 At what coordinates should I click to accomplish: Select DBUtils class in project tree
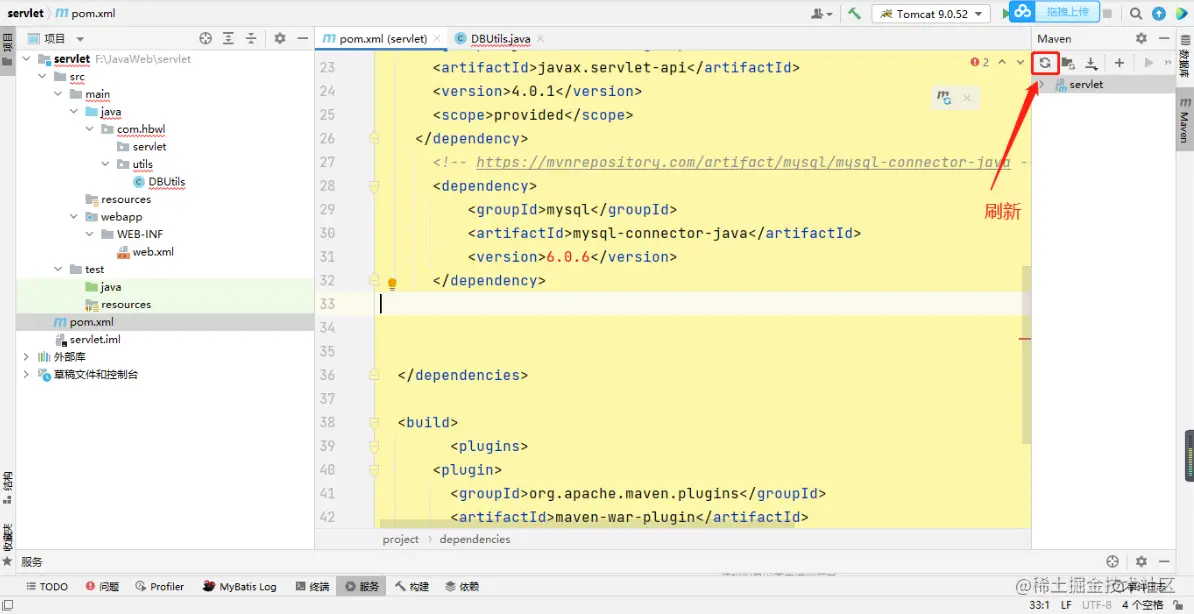pos(158,181)
